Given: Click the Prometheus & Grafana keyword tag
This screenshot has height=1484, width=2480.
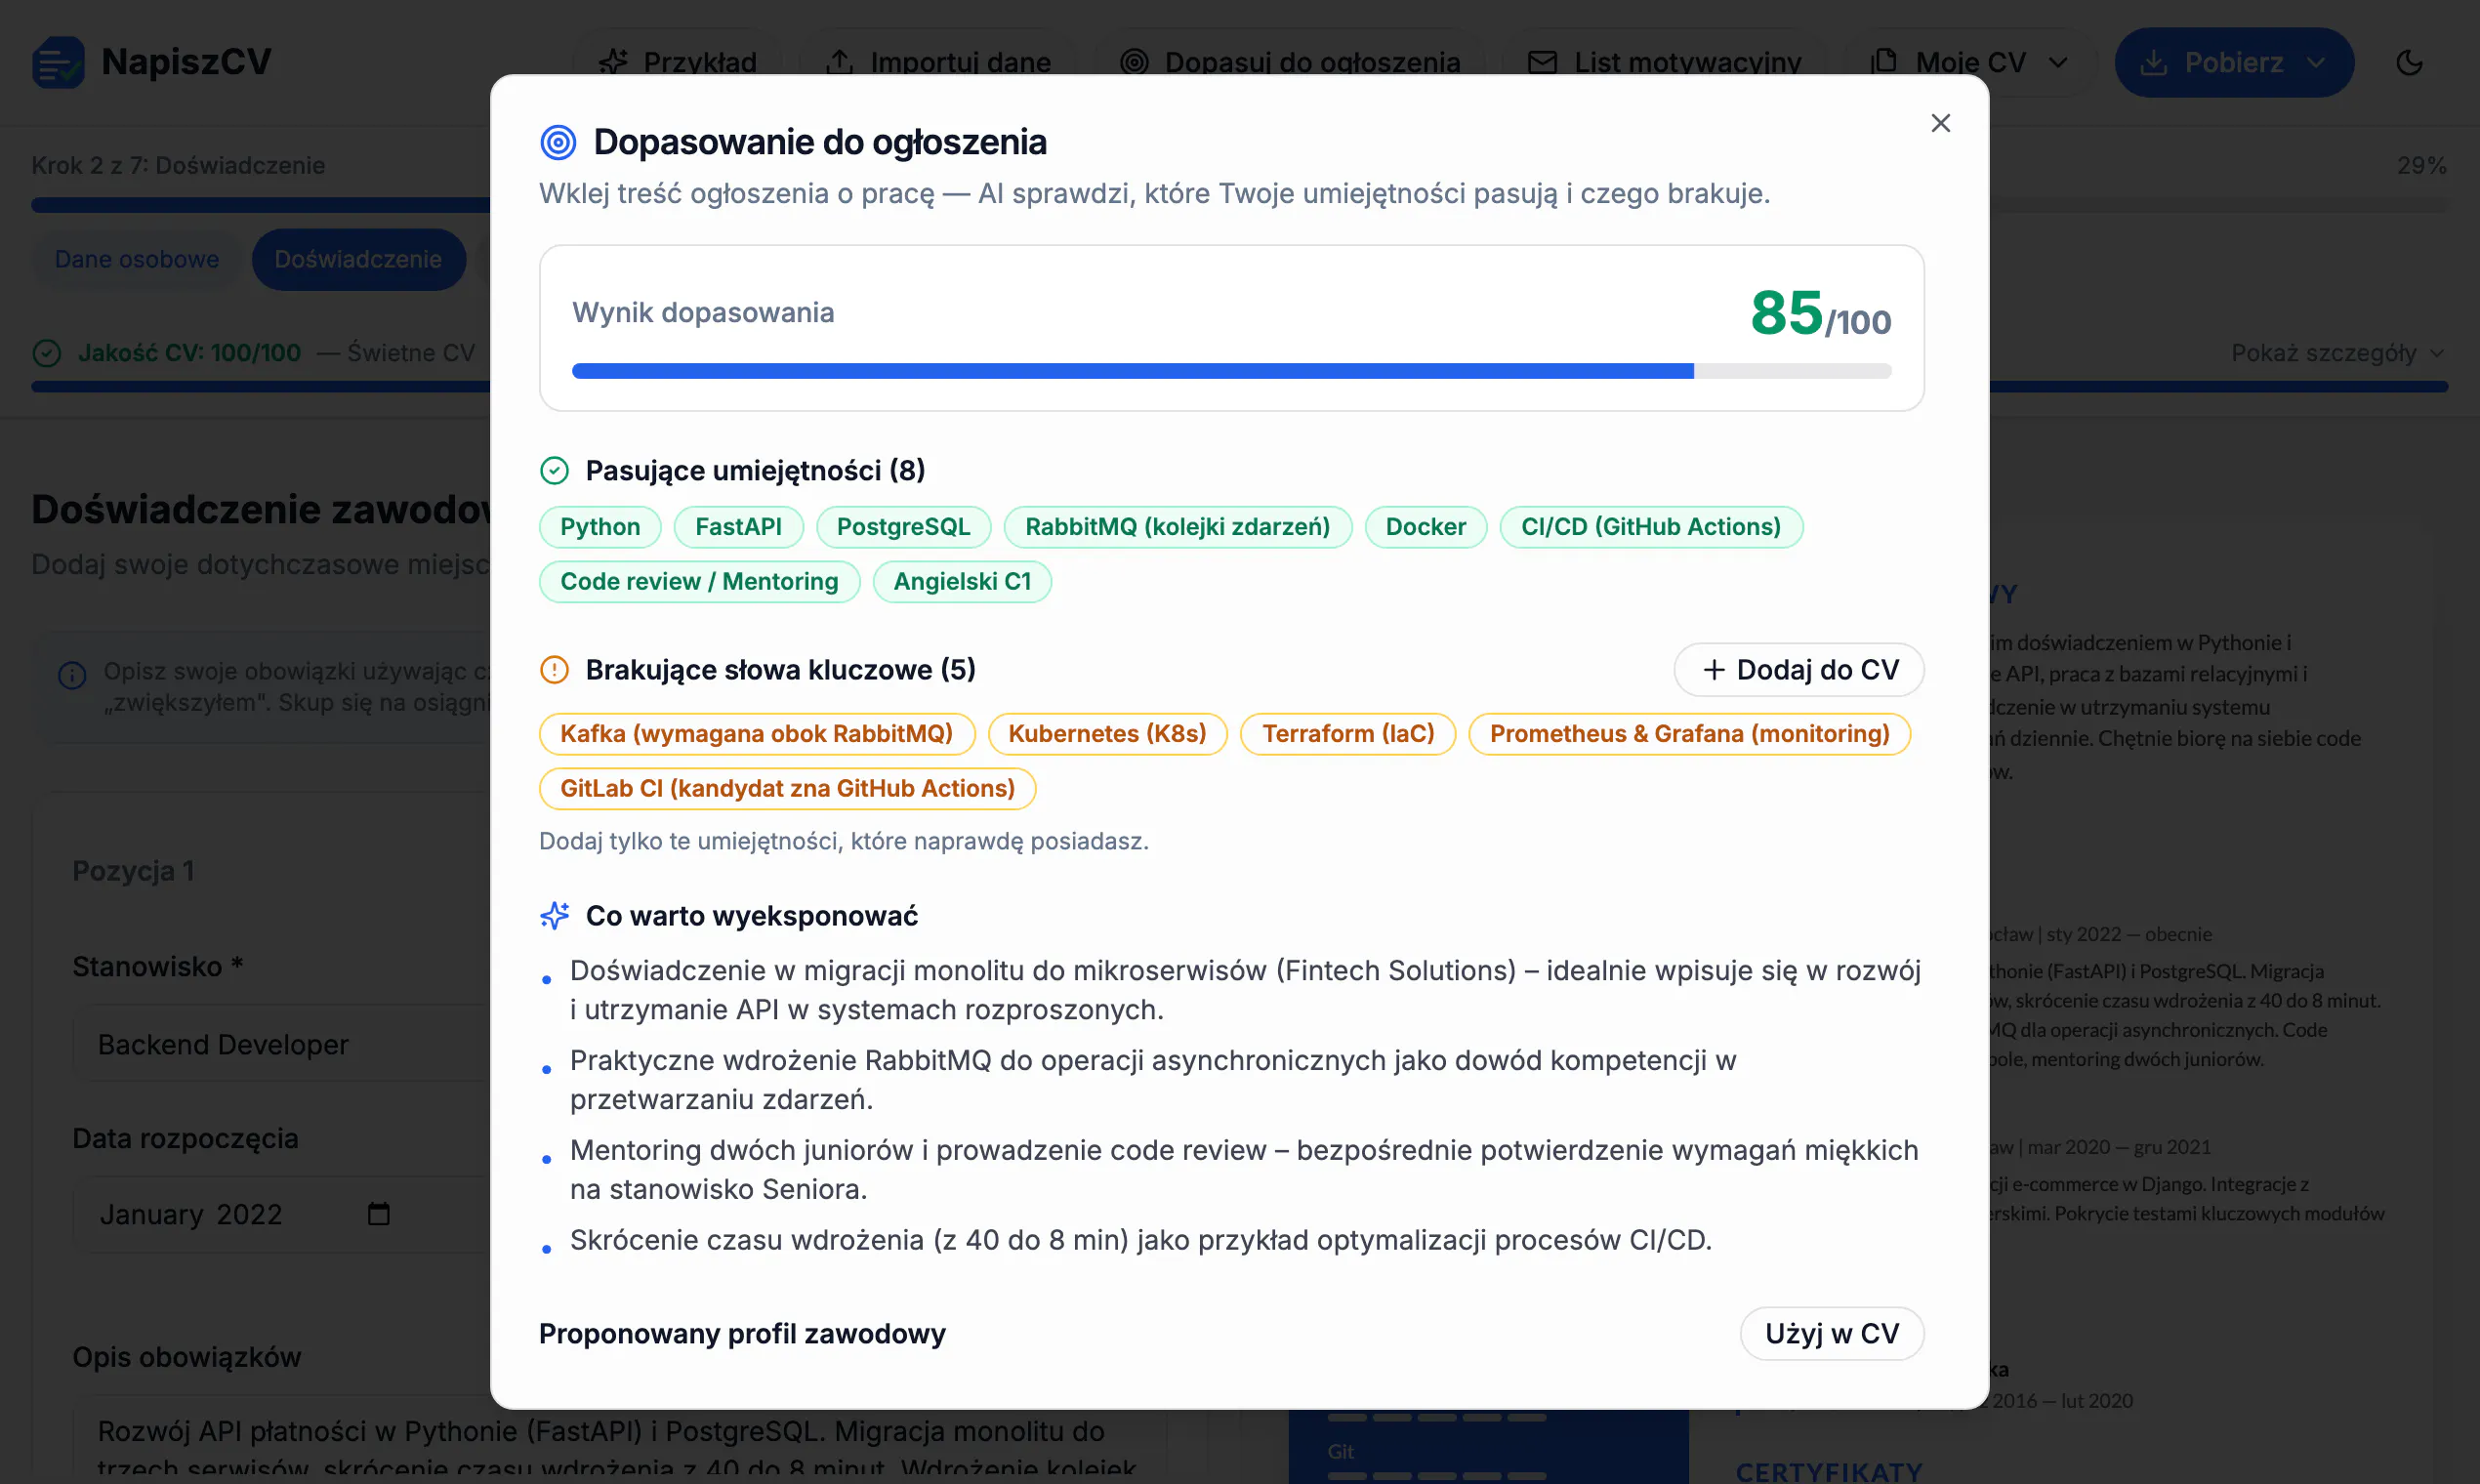Looking at the screenshot, I should coord(1689,734).
